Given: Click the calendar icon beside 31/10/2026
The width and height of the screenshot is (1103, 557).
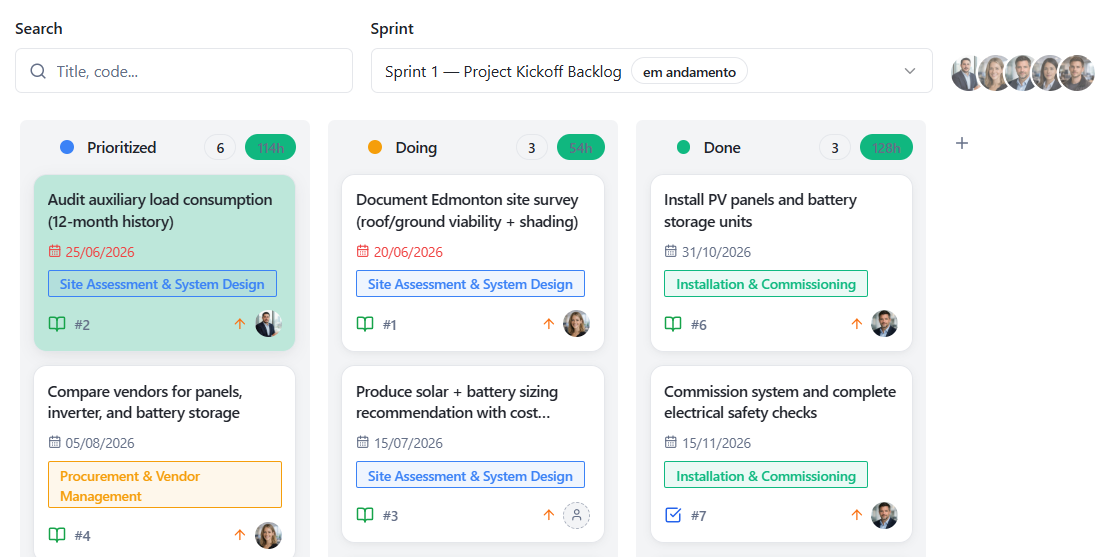Looking at the screenshot, I should click(670, 251).
